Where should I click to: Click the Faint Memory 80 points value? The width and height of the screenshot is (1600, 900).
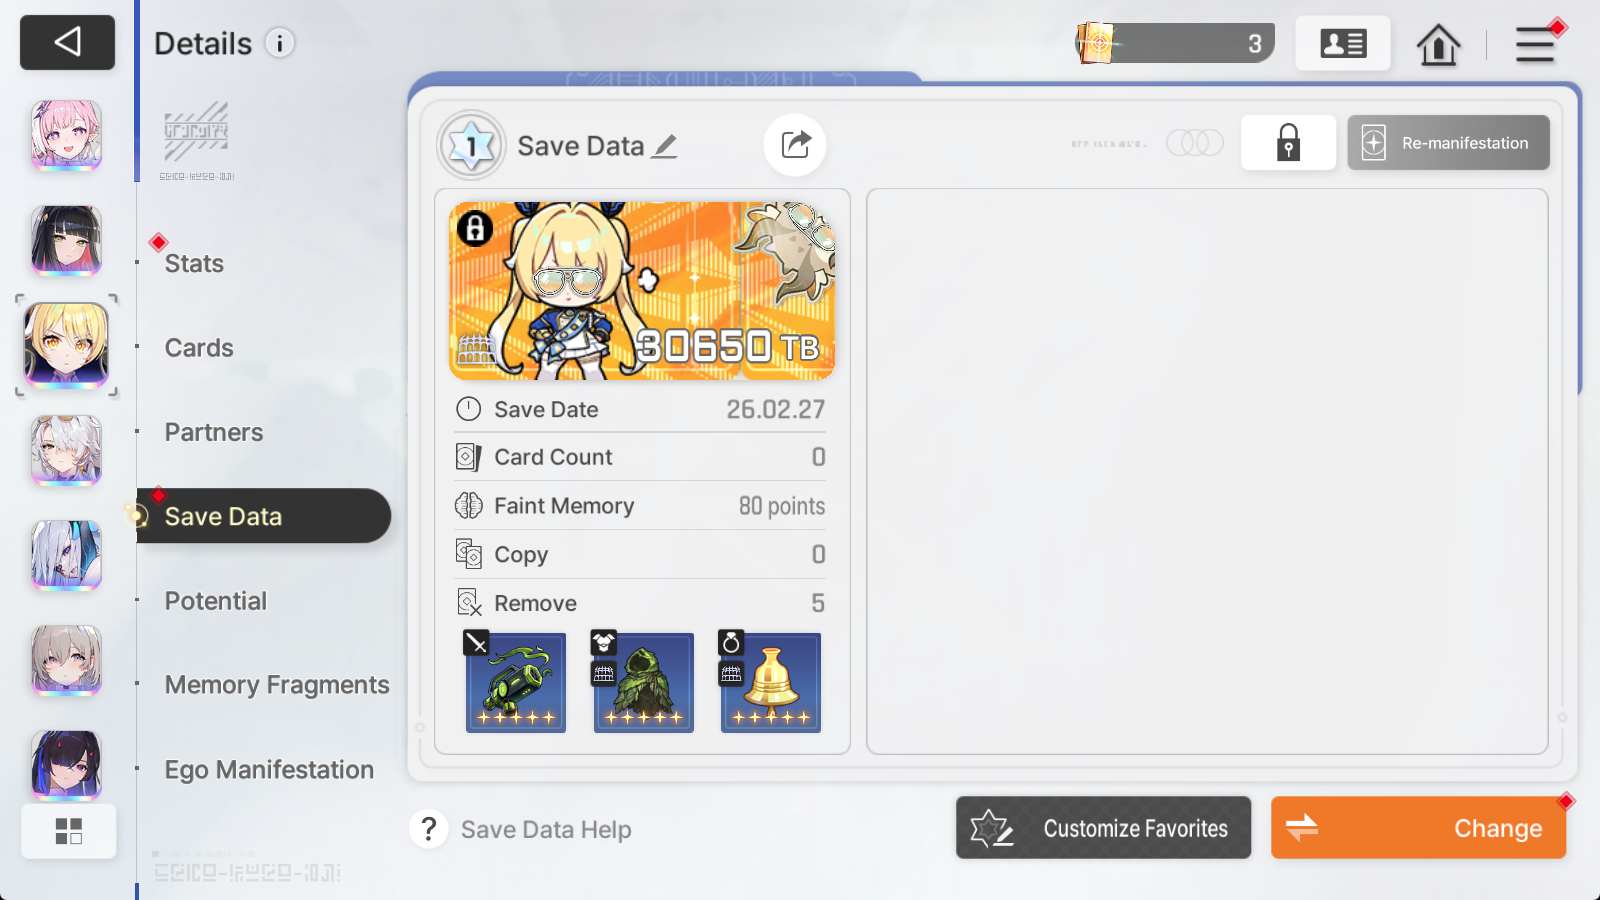(782, 506)
